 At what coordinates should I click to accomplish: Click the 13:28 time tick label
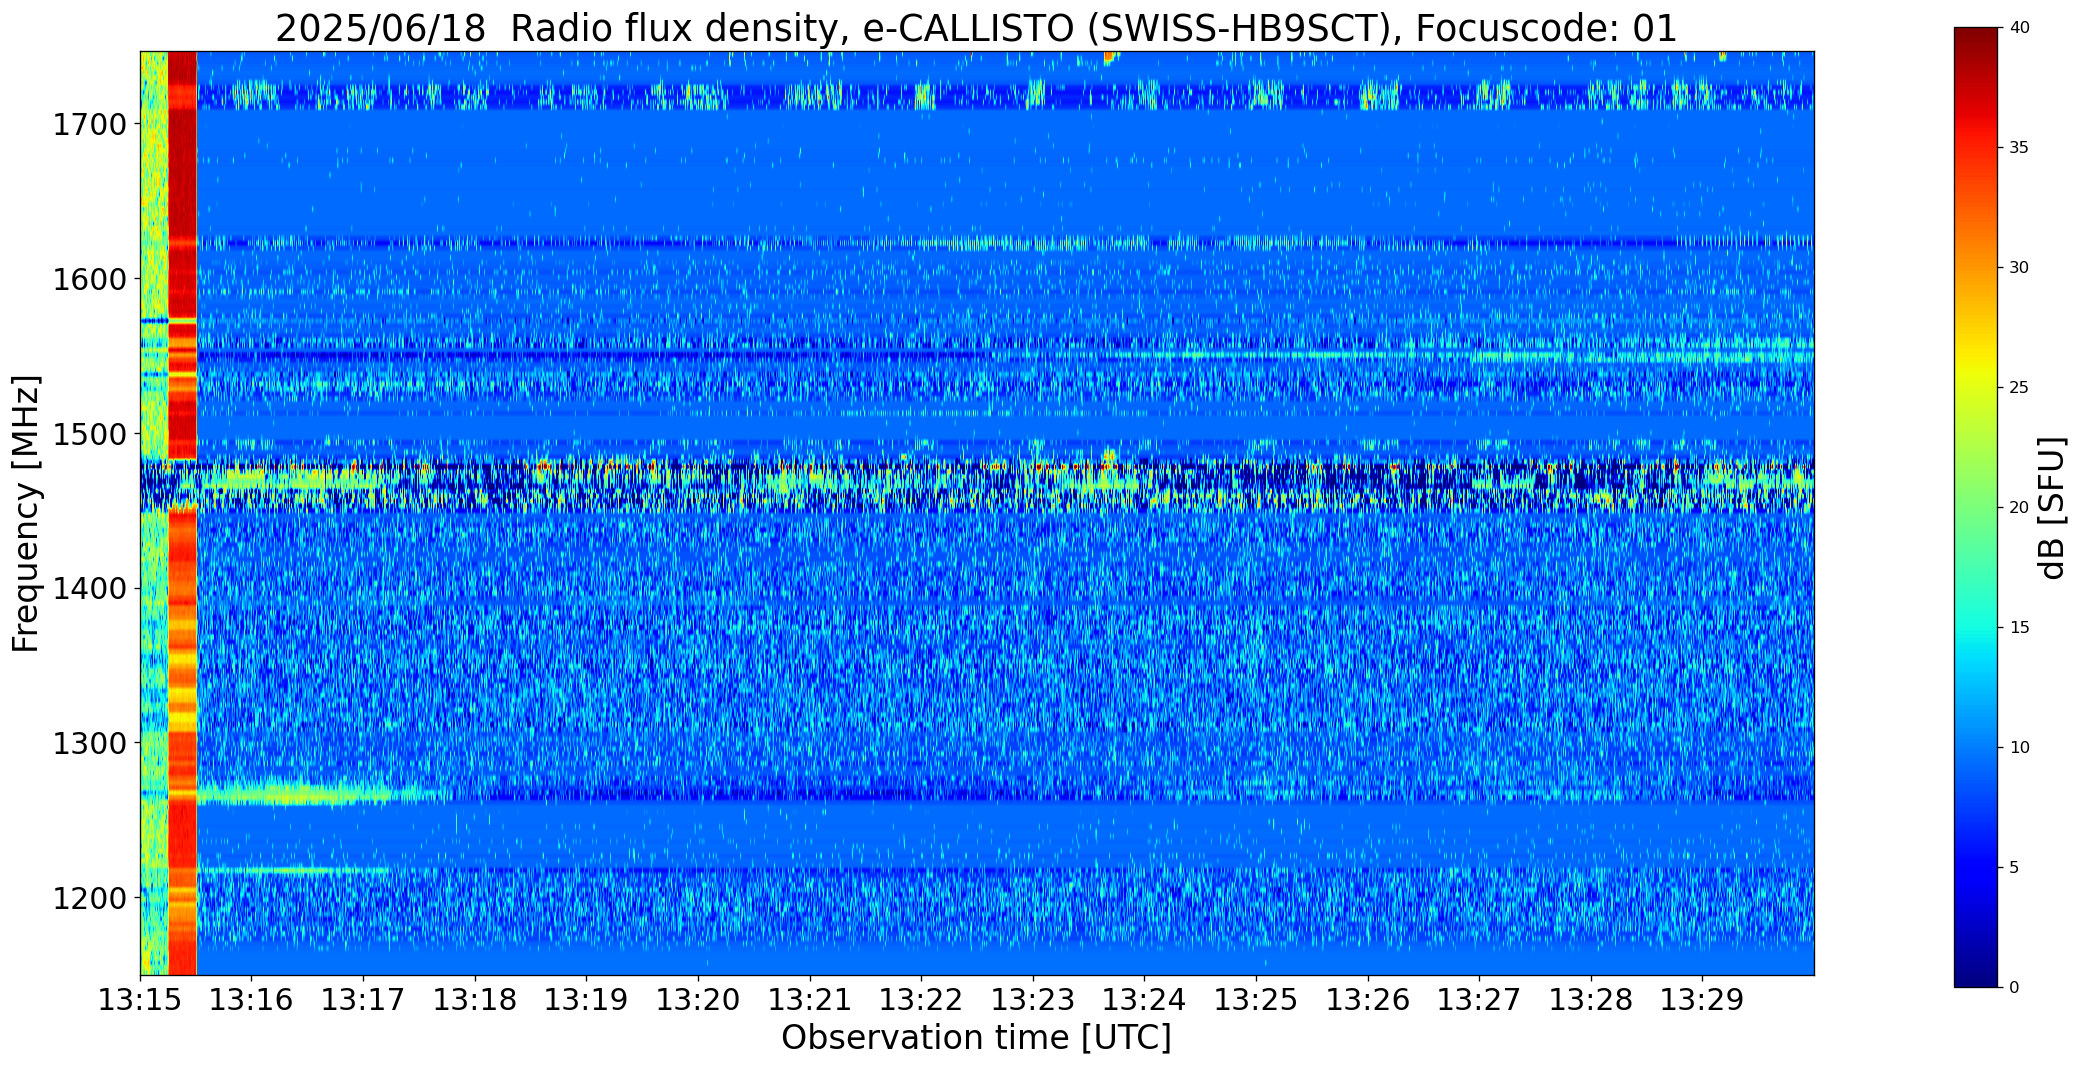coord(1591,1000)
